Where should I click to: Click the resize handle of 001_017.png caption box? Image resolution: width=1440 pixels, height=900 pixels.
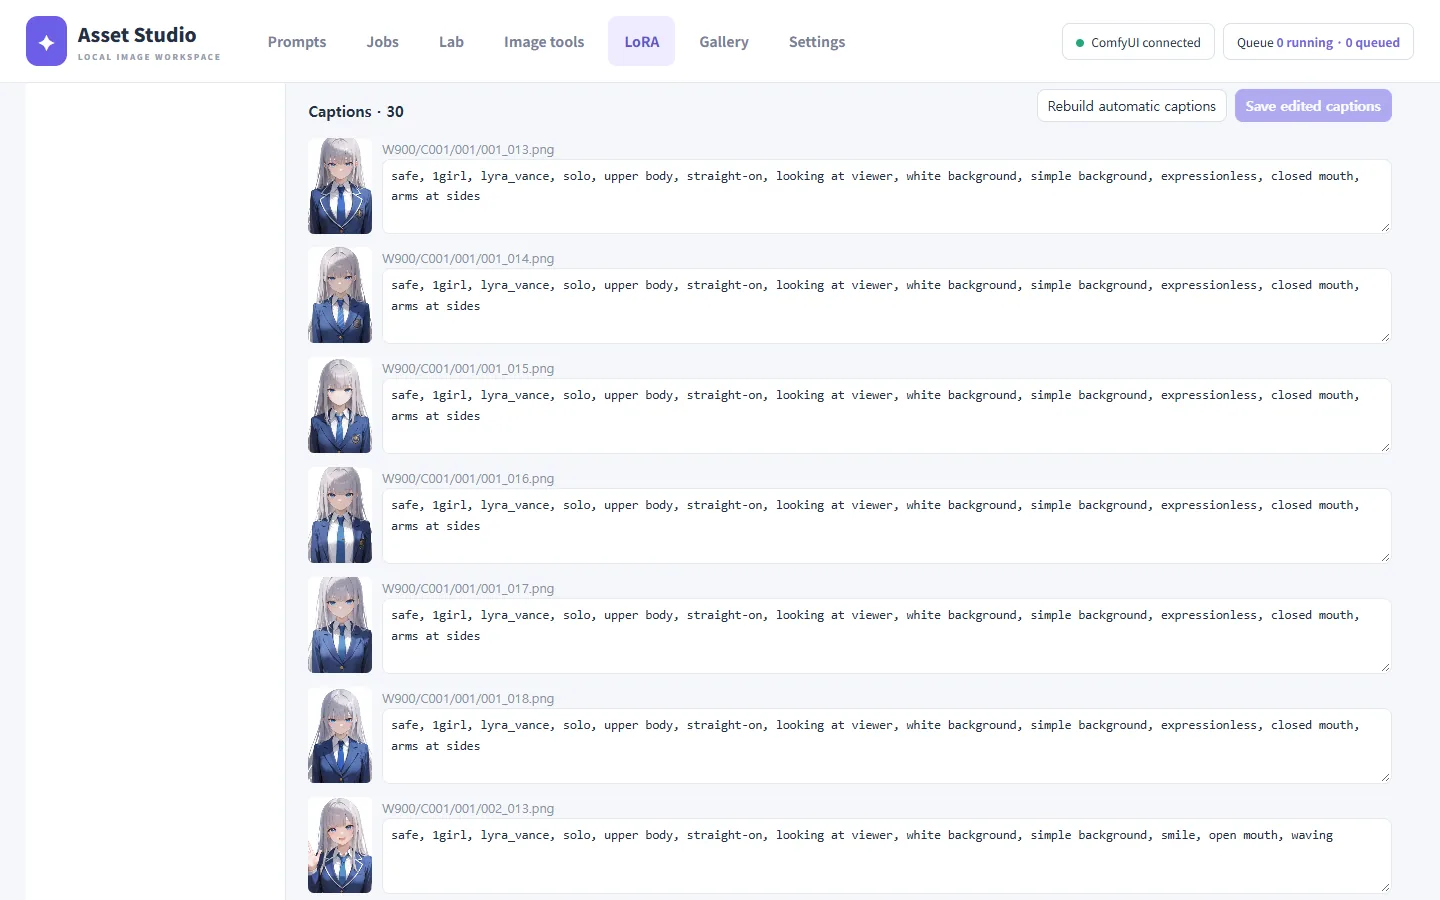(1385, 667)
